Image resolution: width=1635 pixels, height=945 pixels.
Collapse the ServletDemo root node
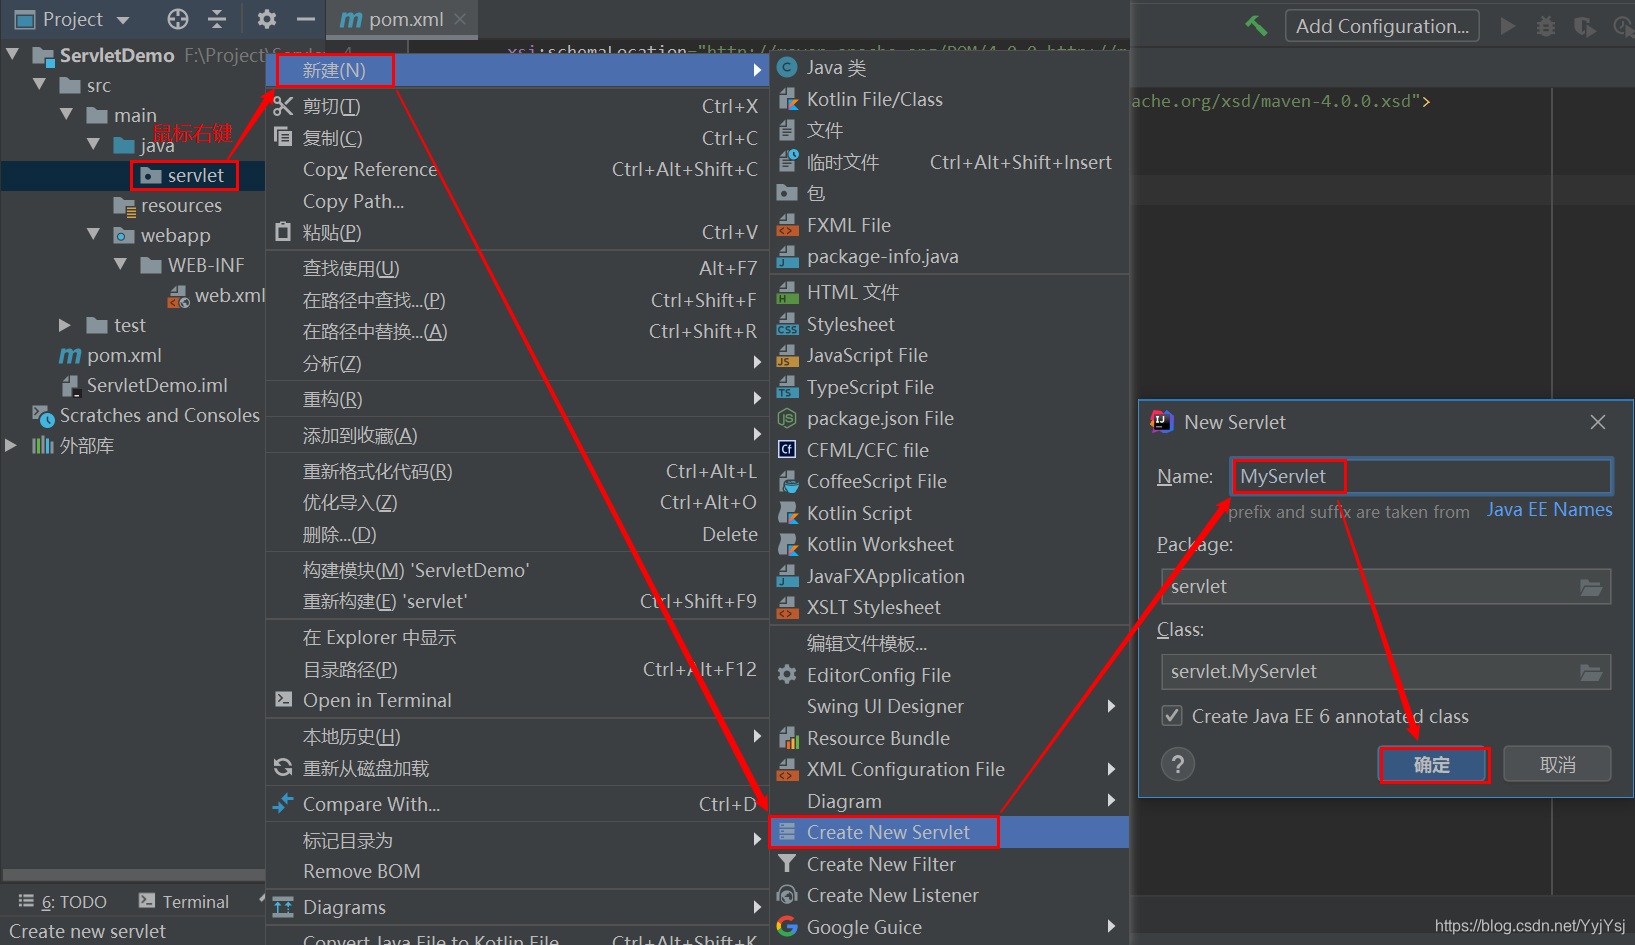click(13, 54)
